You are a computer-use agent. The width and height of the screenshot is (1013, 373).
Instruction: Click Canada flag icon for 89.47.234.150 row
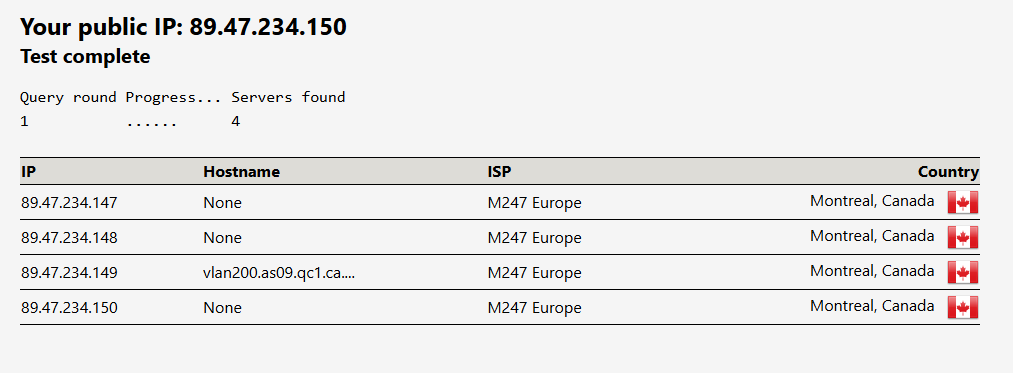pyautogui.click(x=963, y=307)
